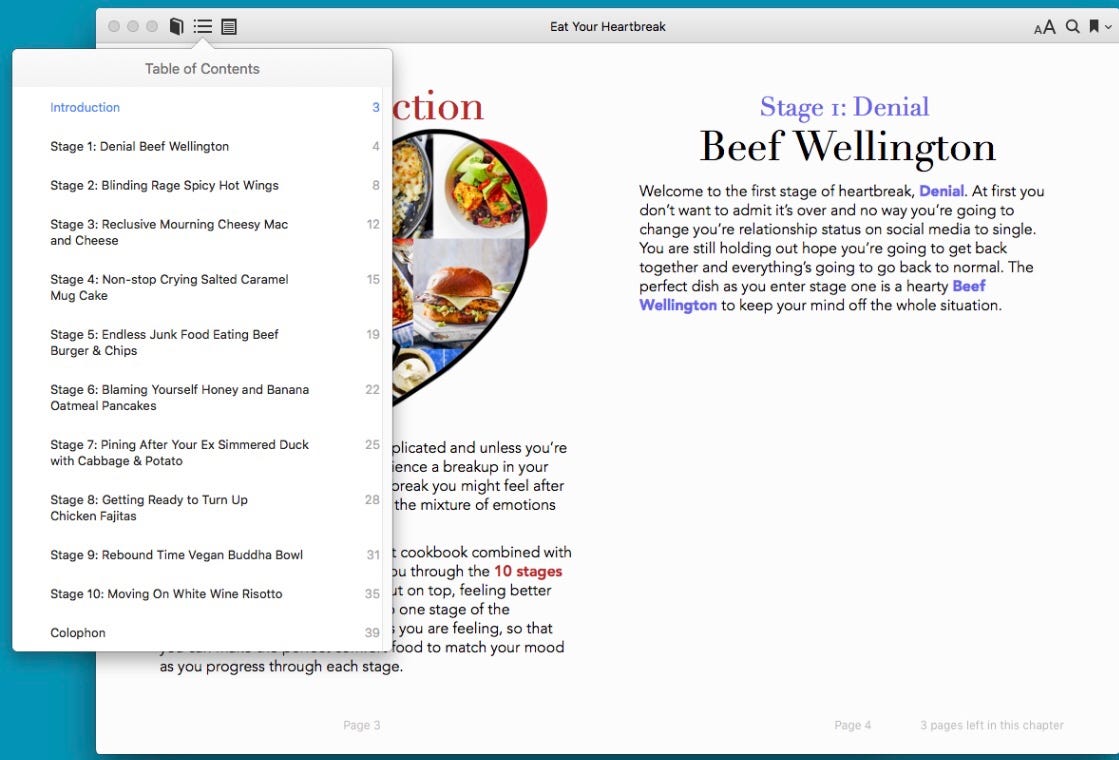
Task: Click the Table of Contents list icon
Action: [x=202, y=26]
